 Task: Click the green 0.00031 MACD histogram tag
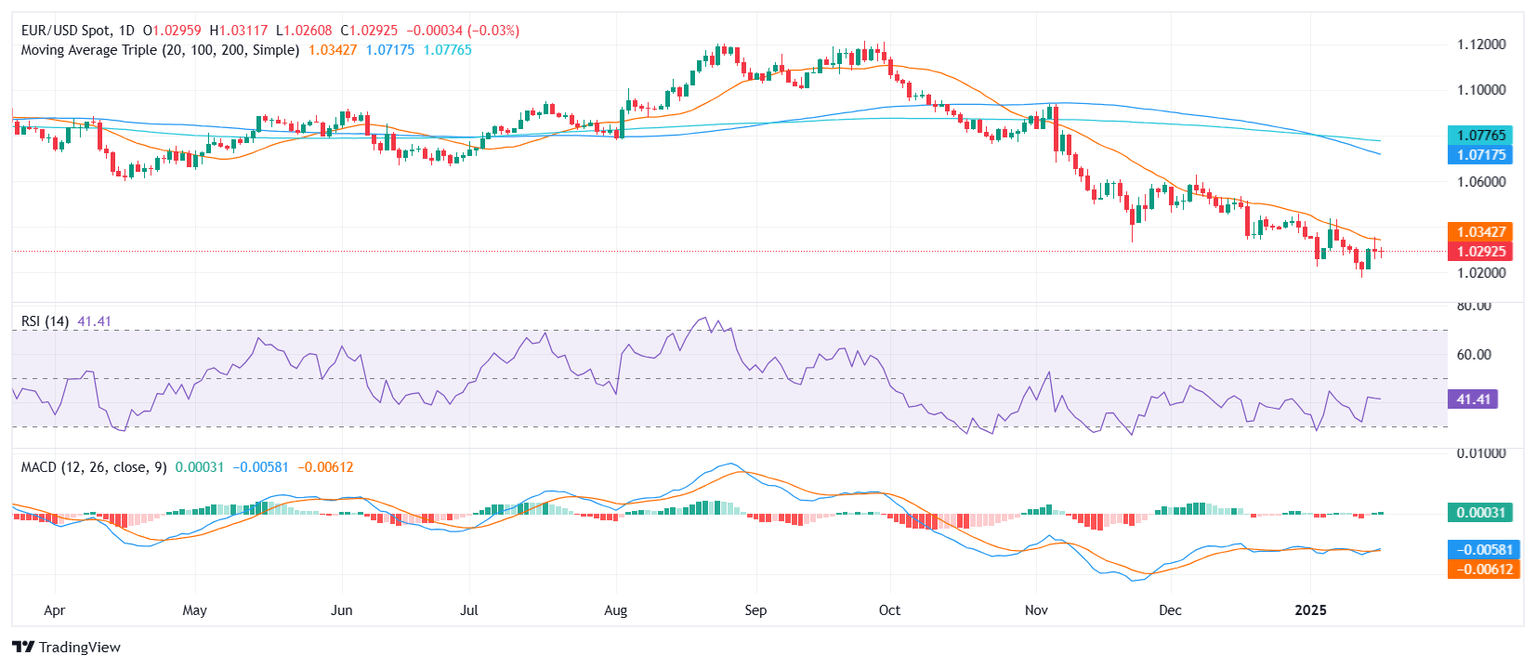(x=1484, y=513)
